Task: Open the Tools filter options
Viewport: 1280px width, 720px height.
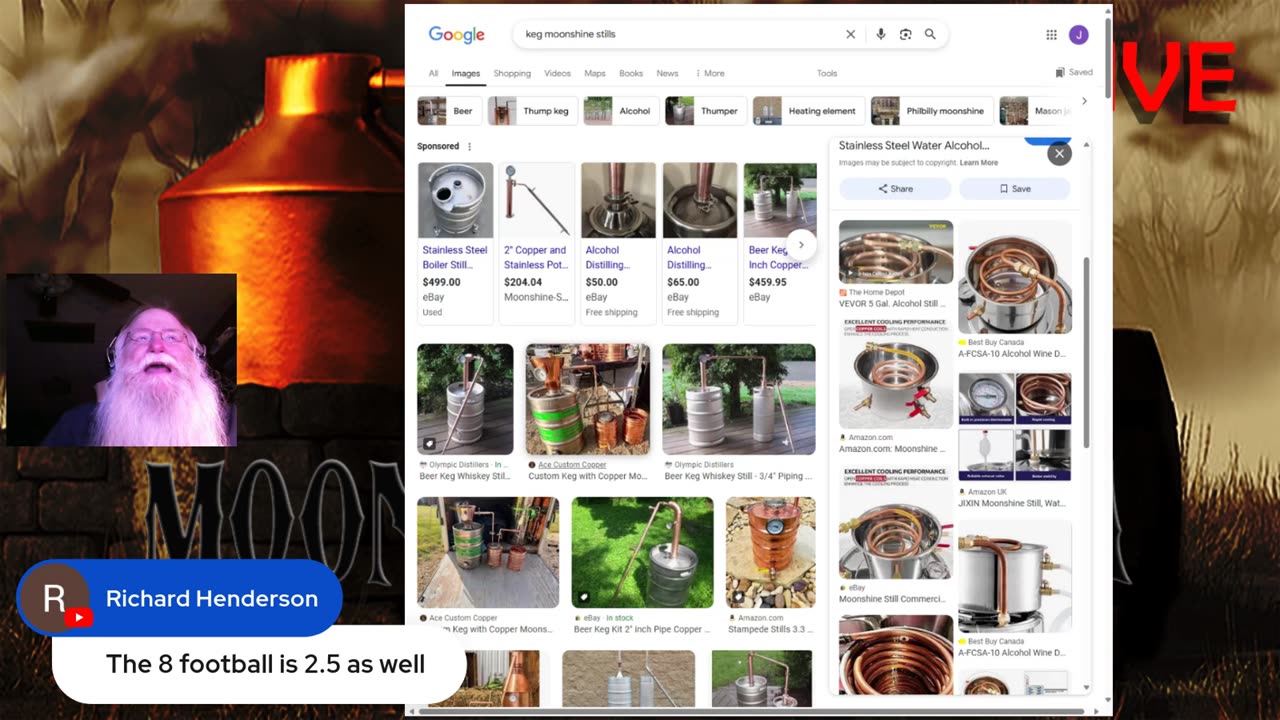Action: (x=827, y=73)
